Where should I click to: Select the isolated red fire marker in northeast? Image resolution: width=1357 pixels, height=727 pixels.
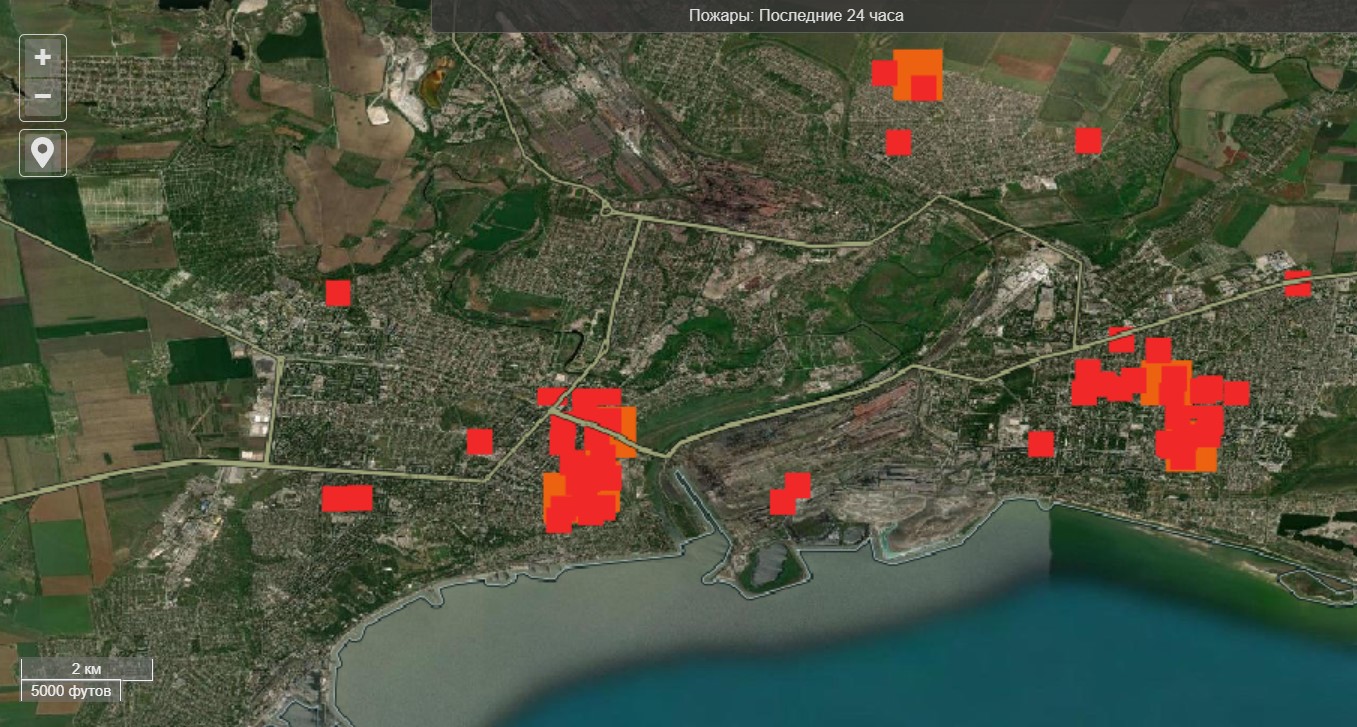click(x=1088, y=140)
